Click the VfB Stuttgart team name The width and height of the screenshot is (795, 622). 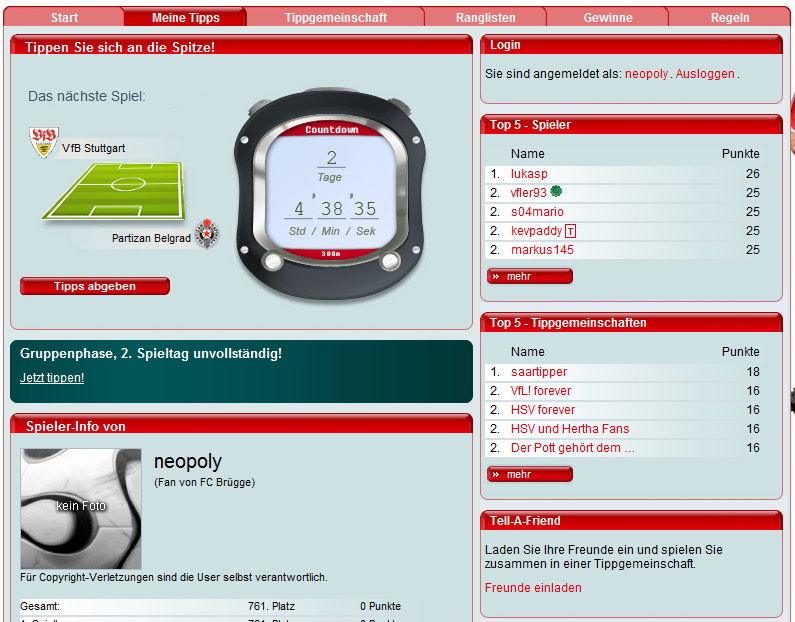(93, 149)
